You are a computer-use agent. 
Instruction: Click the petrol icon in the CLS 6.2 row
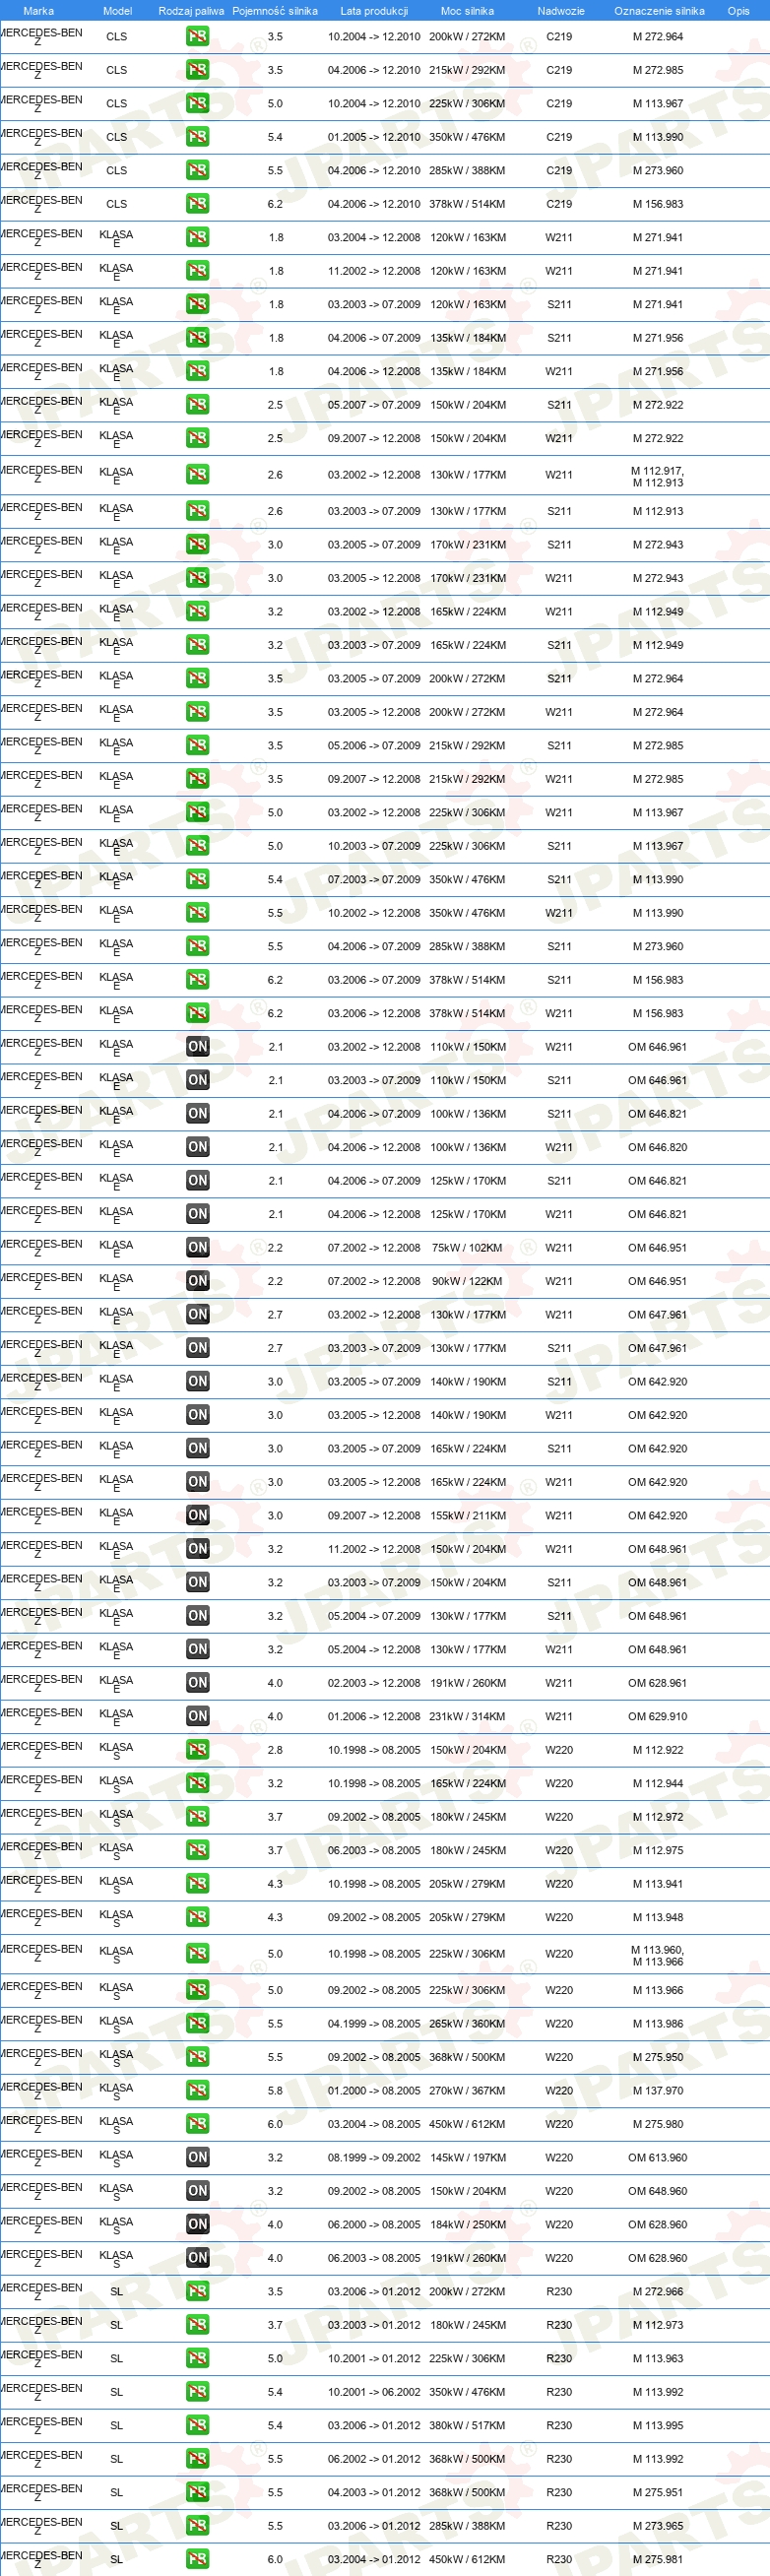(198, 204)
